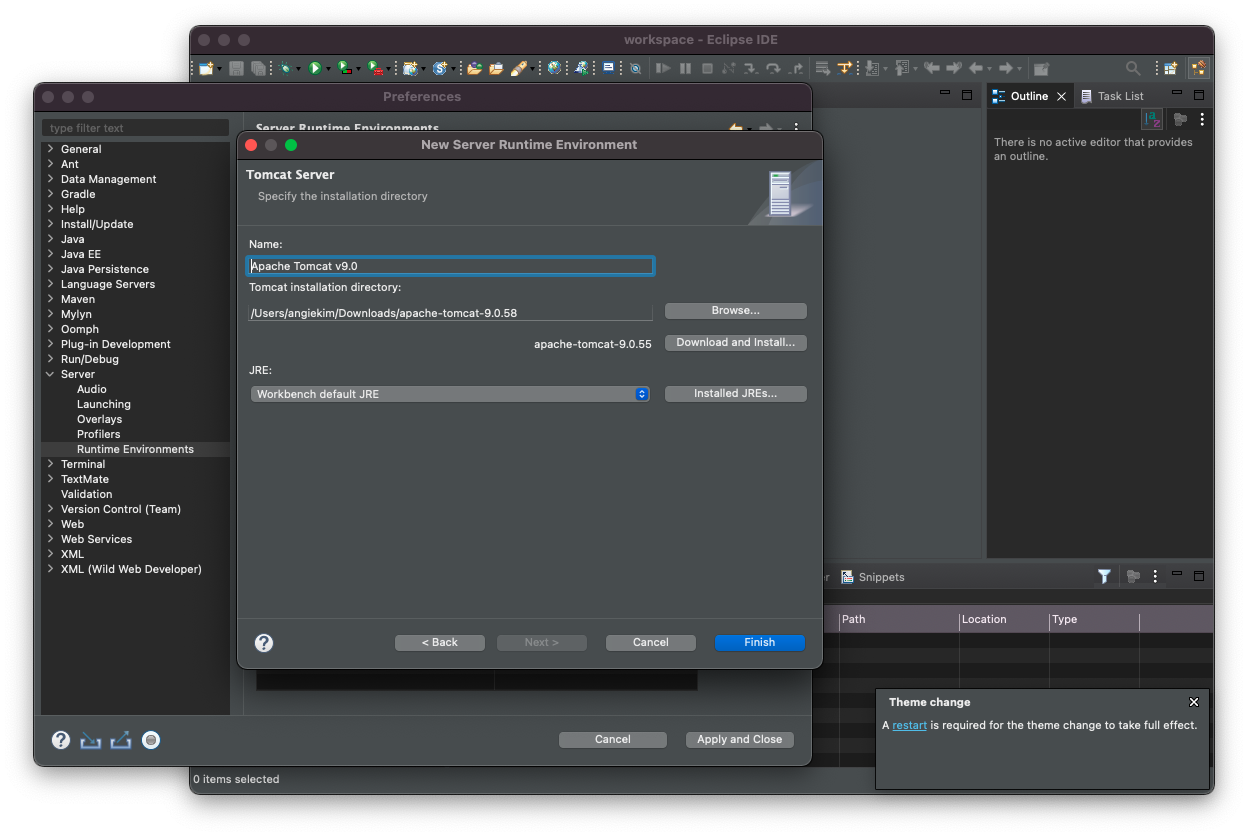Click the Run External Tools icon

375,68
